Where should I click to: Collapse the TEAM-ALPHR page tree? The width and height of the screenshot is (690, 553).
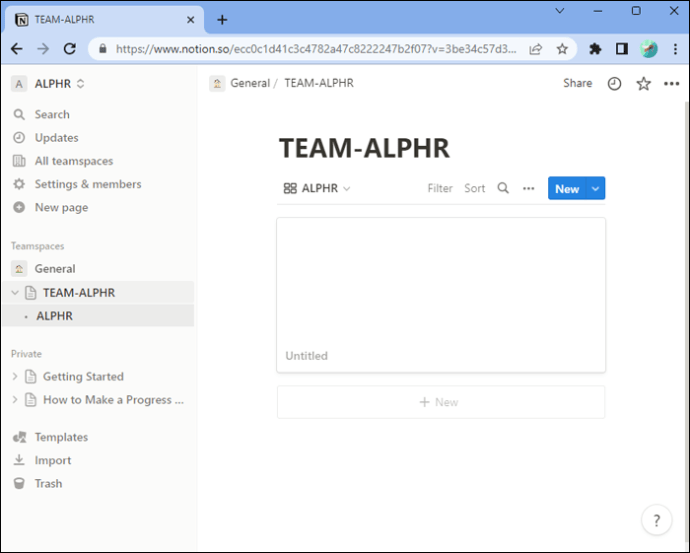point(15,293)
